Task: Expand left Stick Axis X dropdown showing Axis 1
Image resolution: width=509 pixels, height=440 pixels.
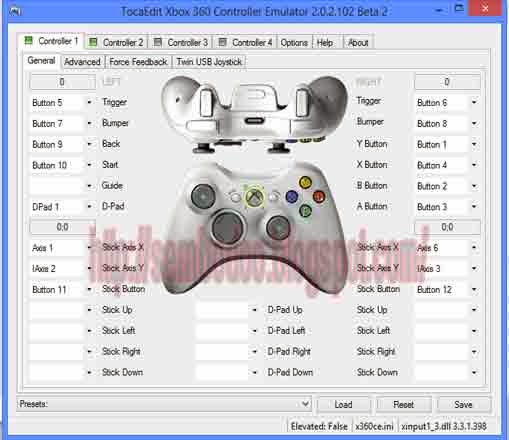Action: [89, 248]
